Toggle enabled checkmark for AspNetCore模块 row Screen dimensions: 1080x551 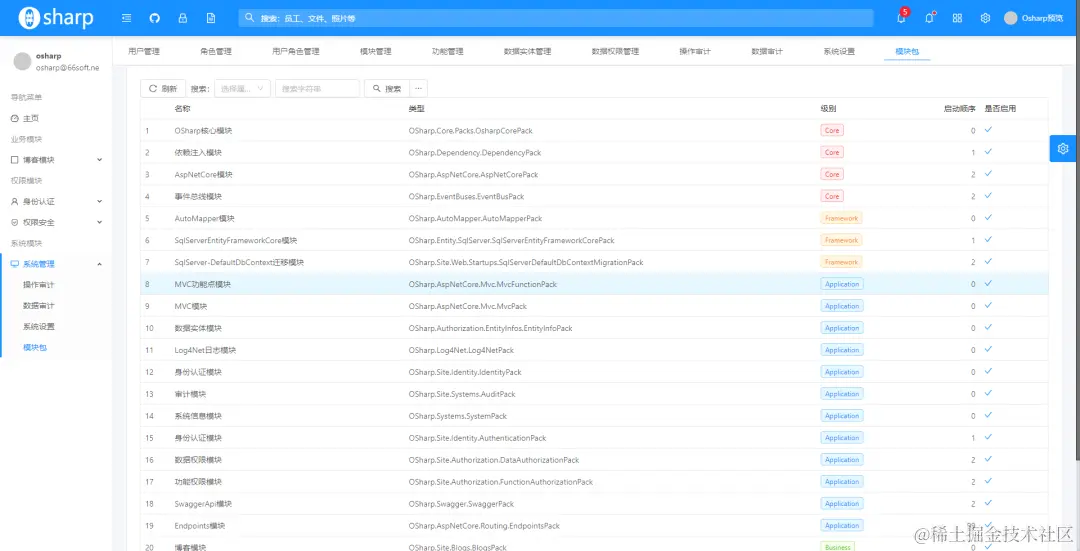(988, 174)
